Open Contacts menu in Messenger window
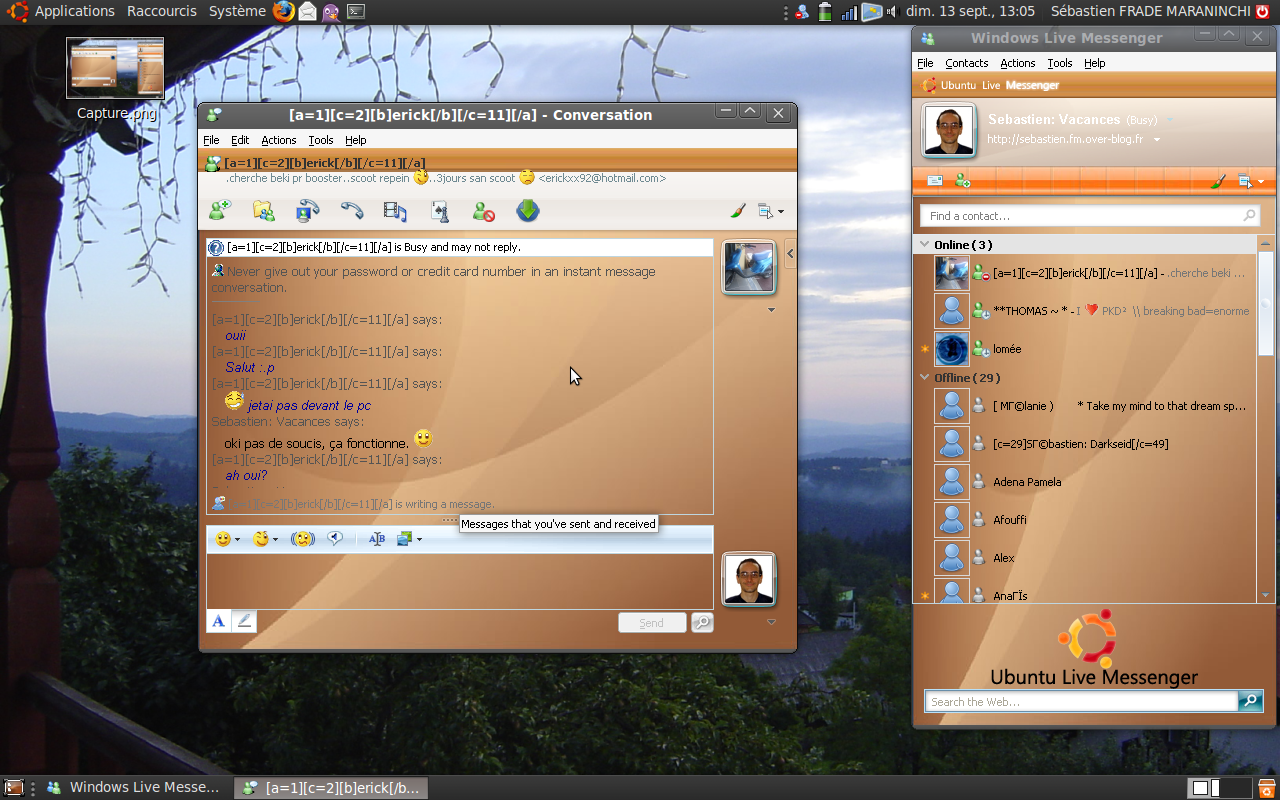This screenshot has width=1280, height=800. [967, 63]
